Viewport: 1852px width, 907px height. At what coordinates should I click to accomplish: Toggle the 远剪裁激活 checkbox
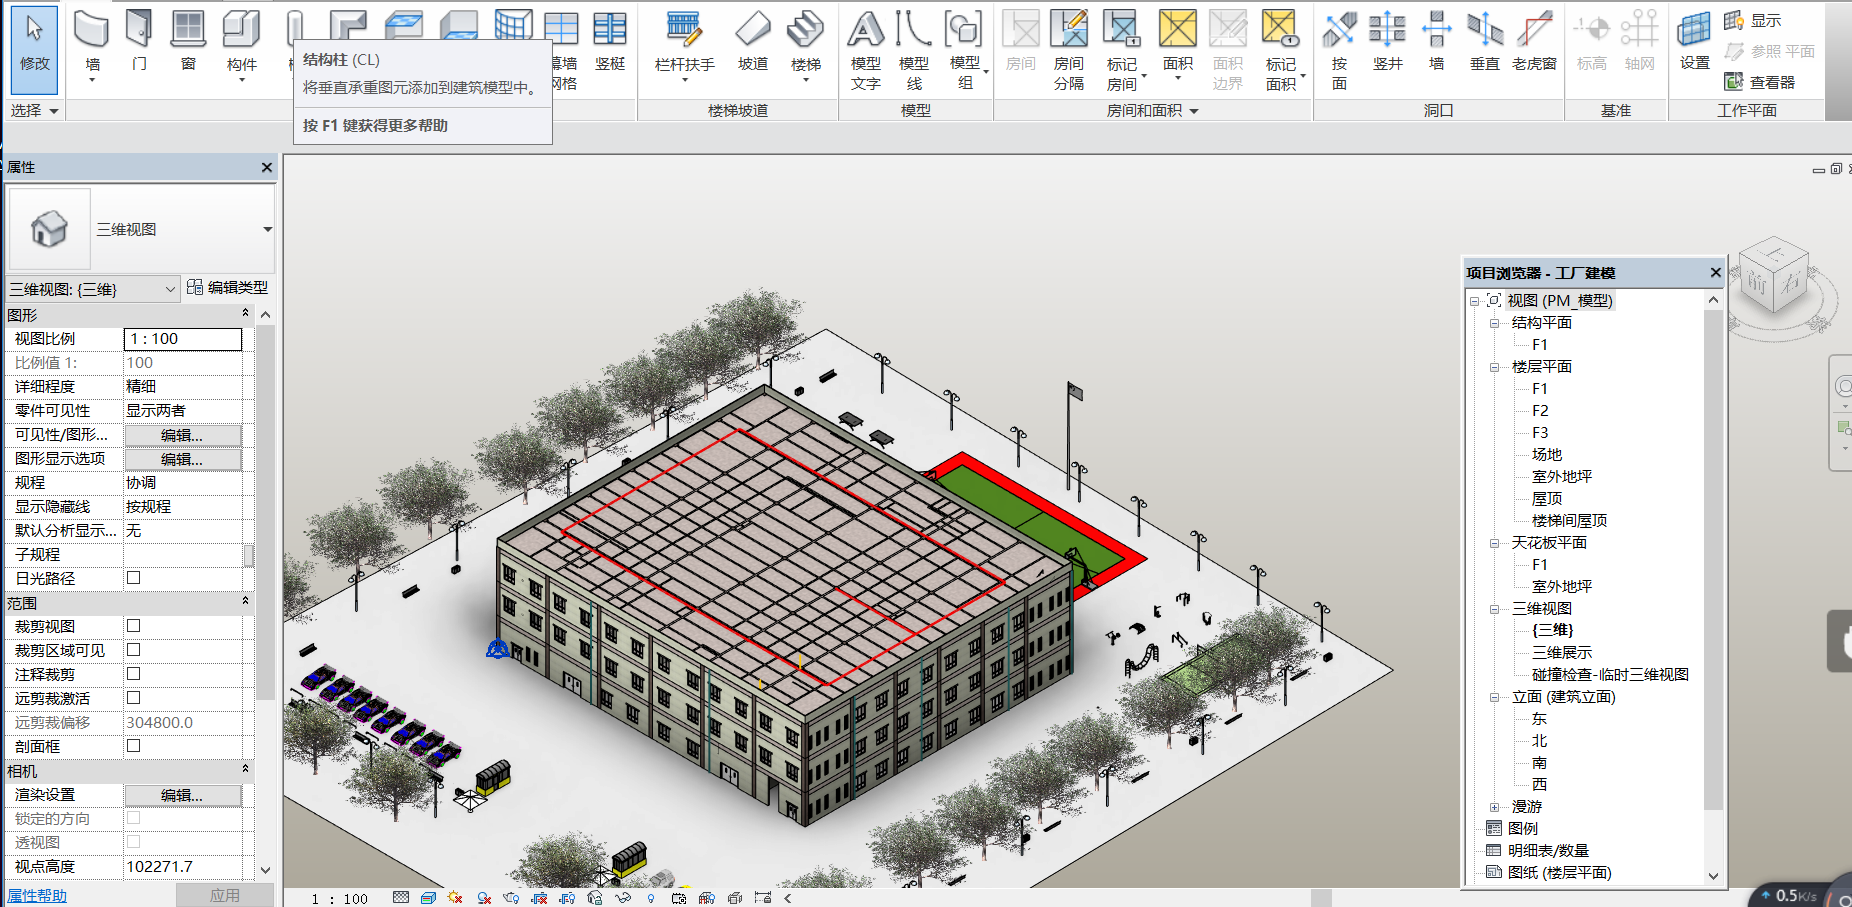pos(133,698)
